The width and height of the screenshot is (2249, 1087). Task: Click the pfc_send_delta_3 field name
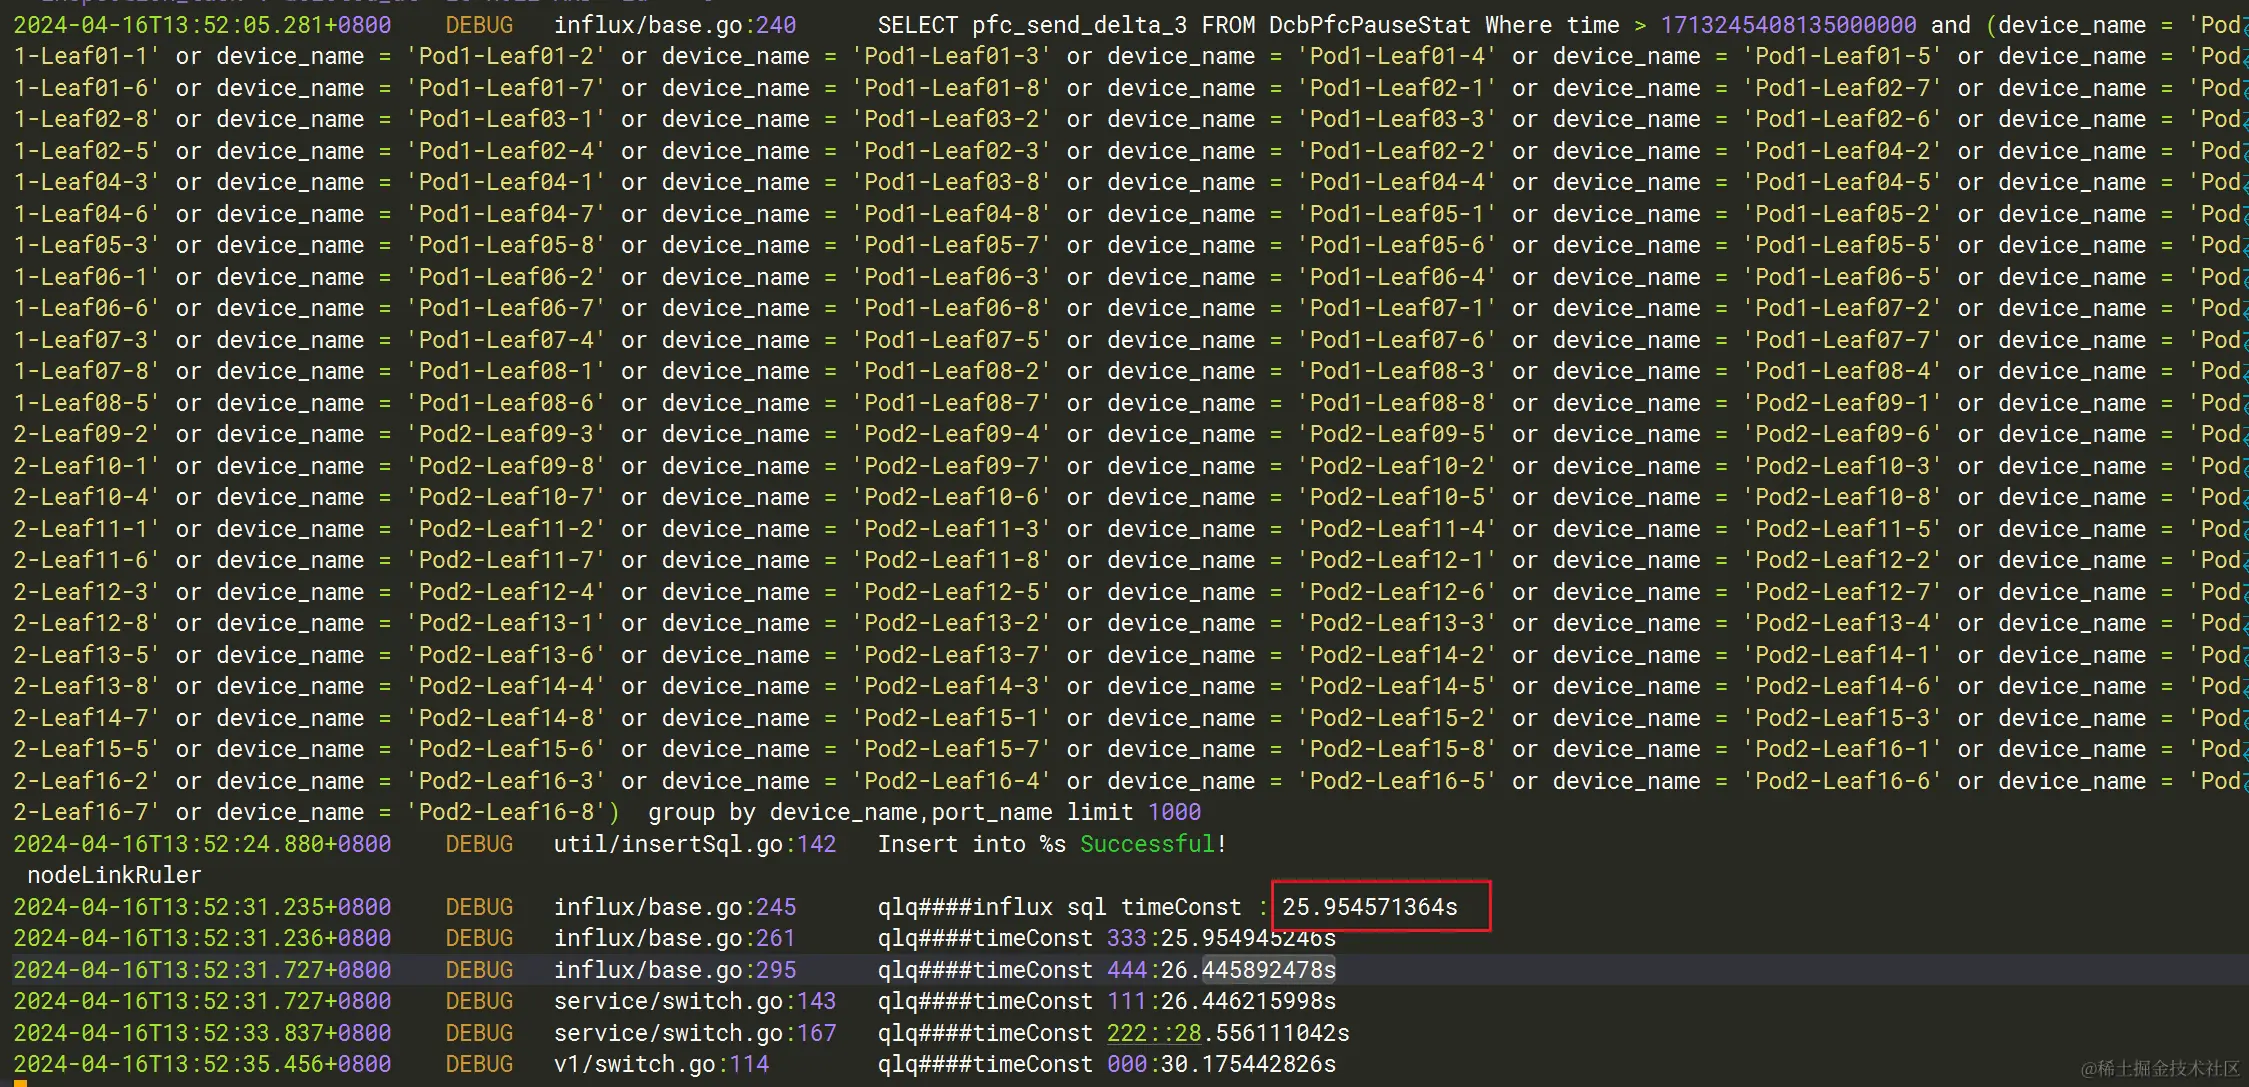pos(1079,25)
